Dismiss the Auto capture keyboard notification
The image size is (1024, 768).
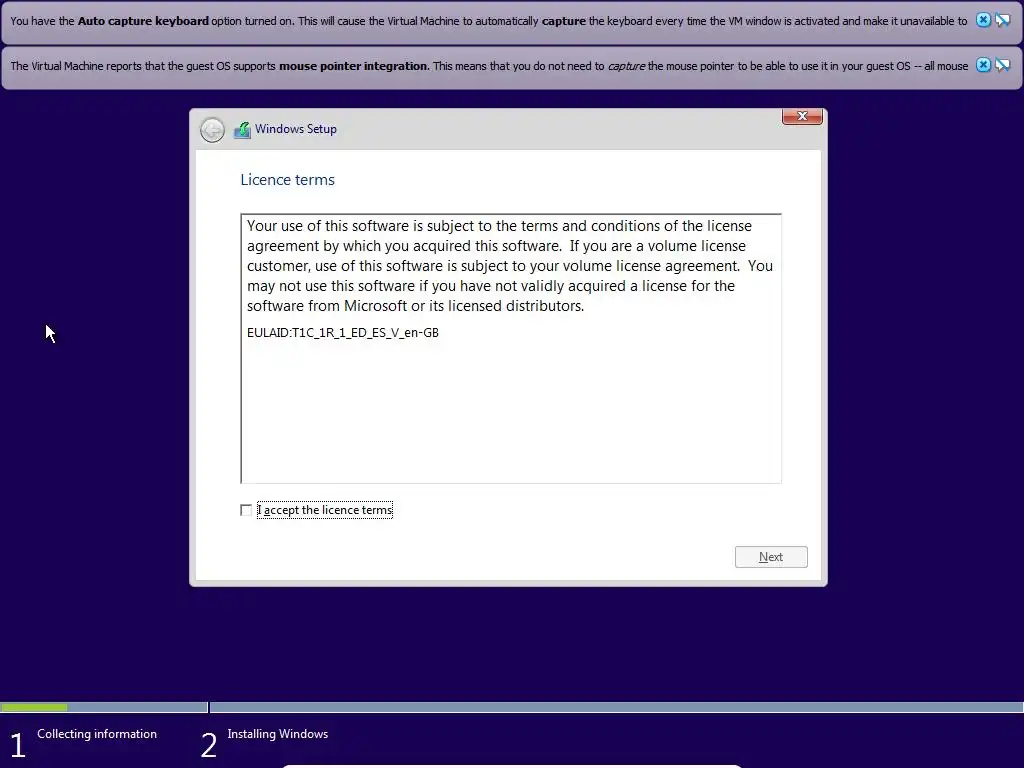pyautogui.click(x=983, y=20)
